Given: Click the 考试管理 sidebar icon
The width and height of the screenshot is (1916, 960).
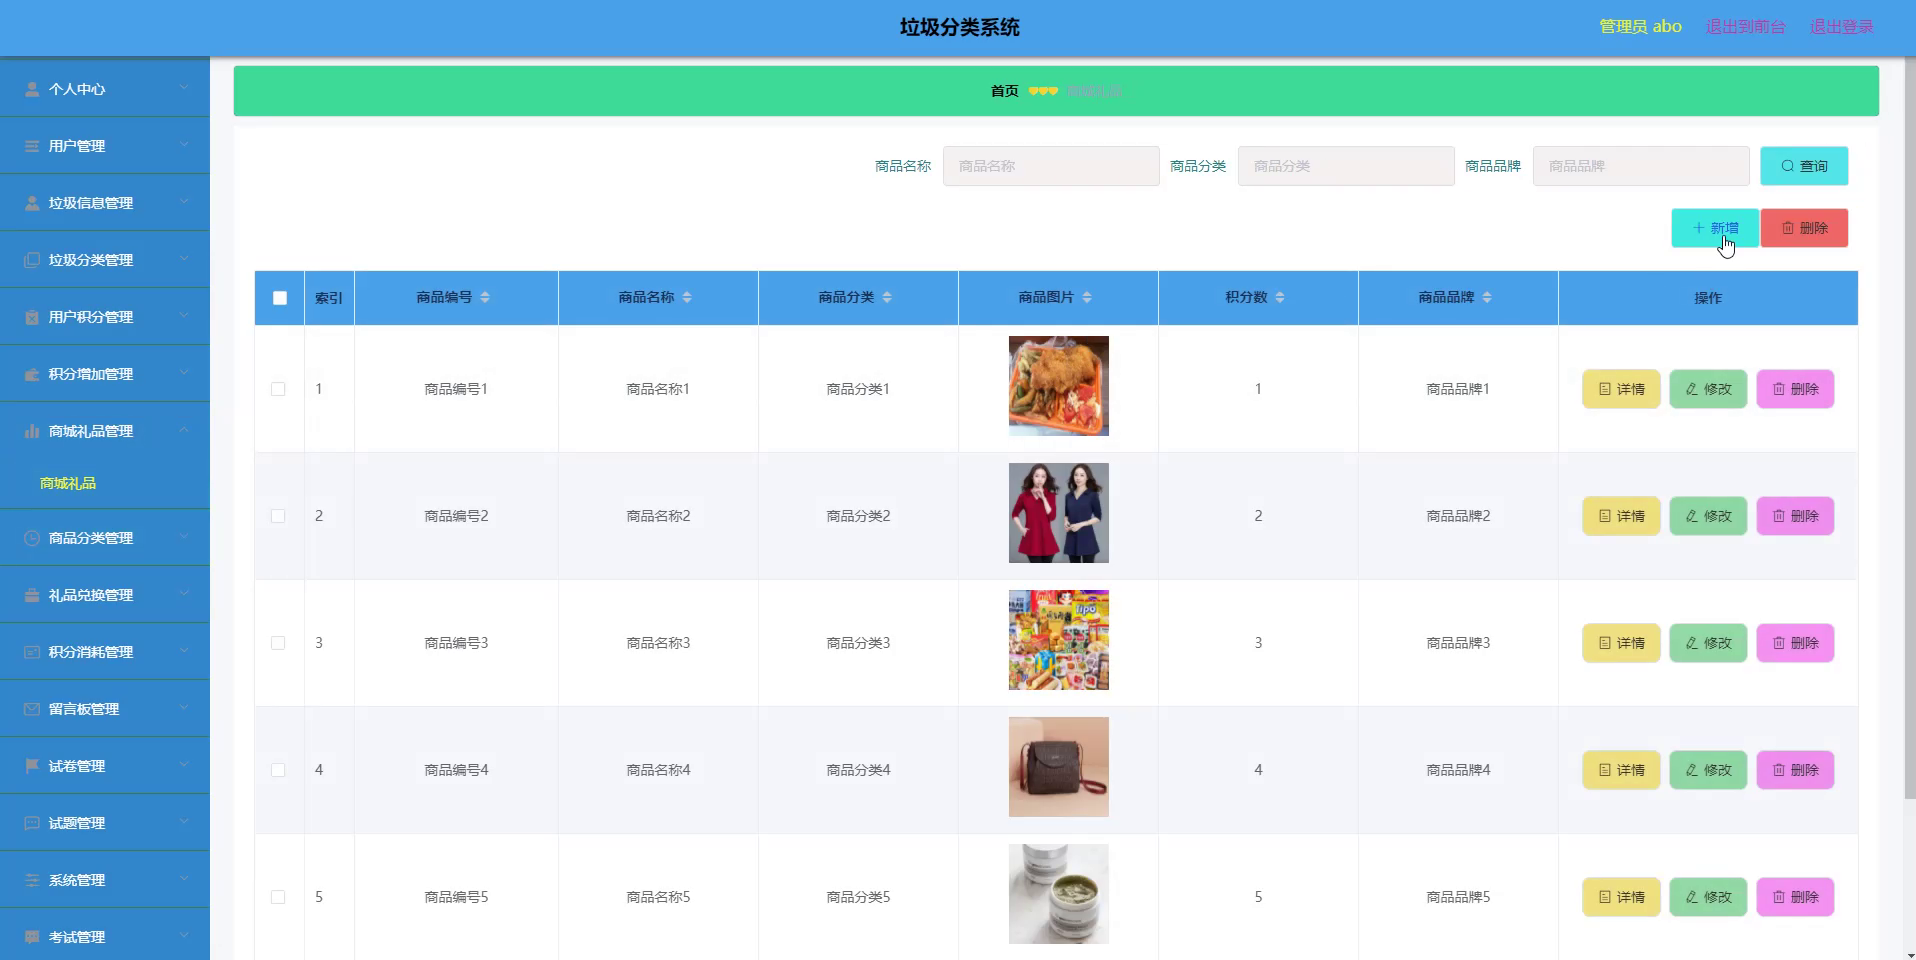Looking at the screenshot, I should [32, 937].
